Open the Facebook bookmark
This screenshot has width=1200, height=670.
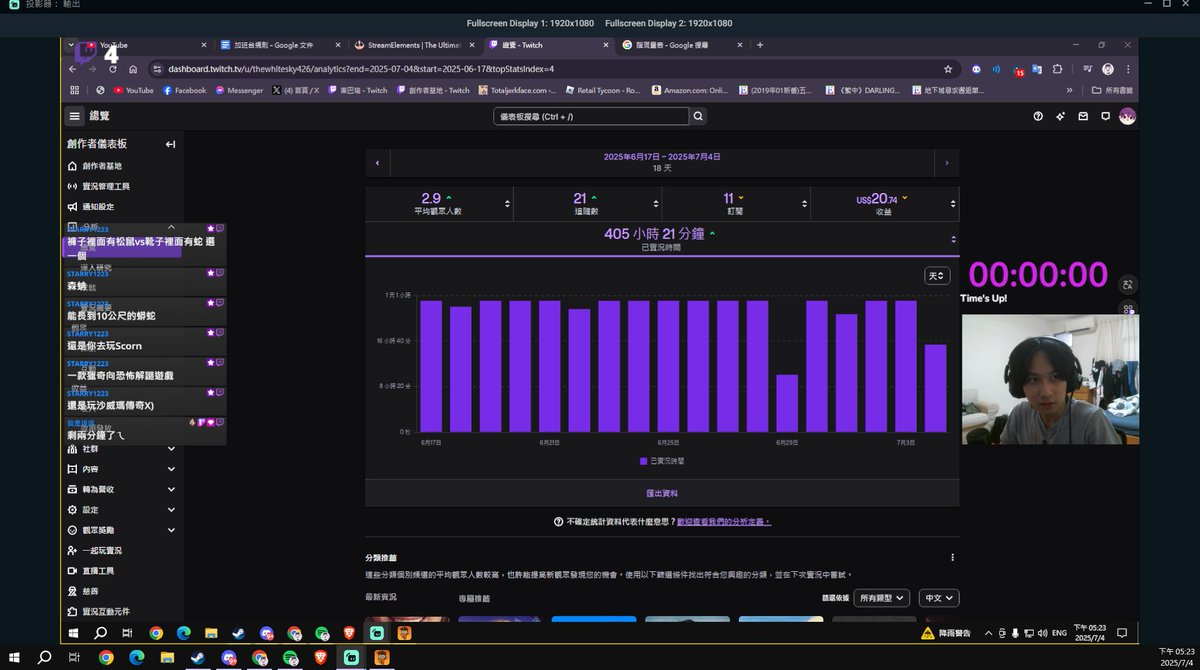184,90
